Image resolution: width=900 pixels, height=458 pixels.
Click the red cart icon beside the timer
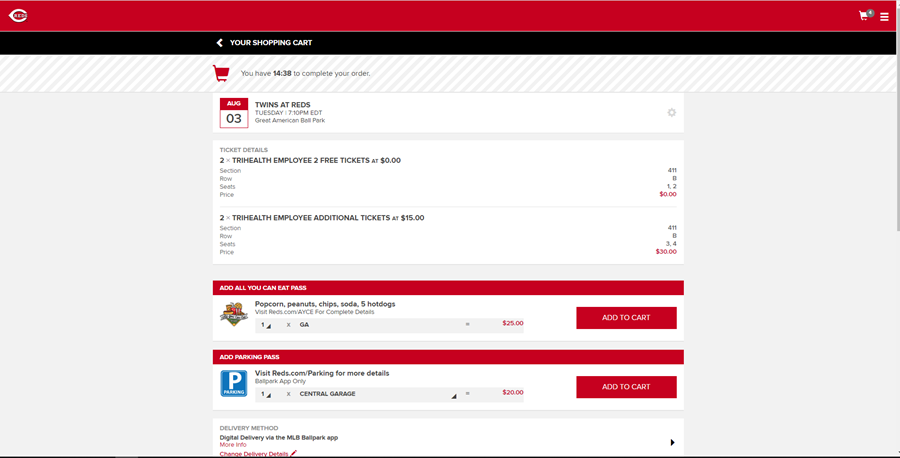click(221, 73)
